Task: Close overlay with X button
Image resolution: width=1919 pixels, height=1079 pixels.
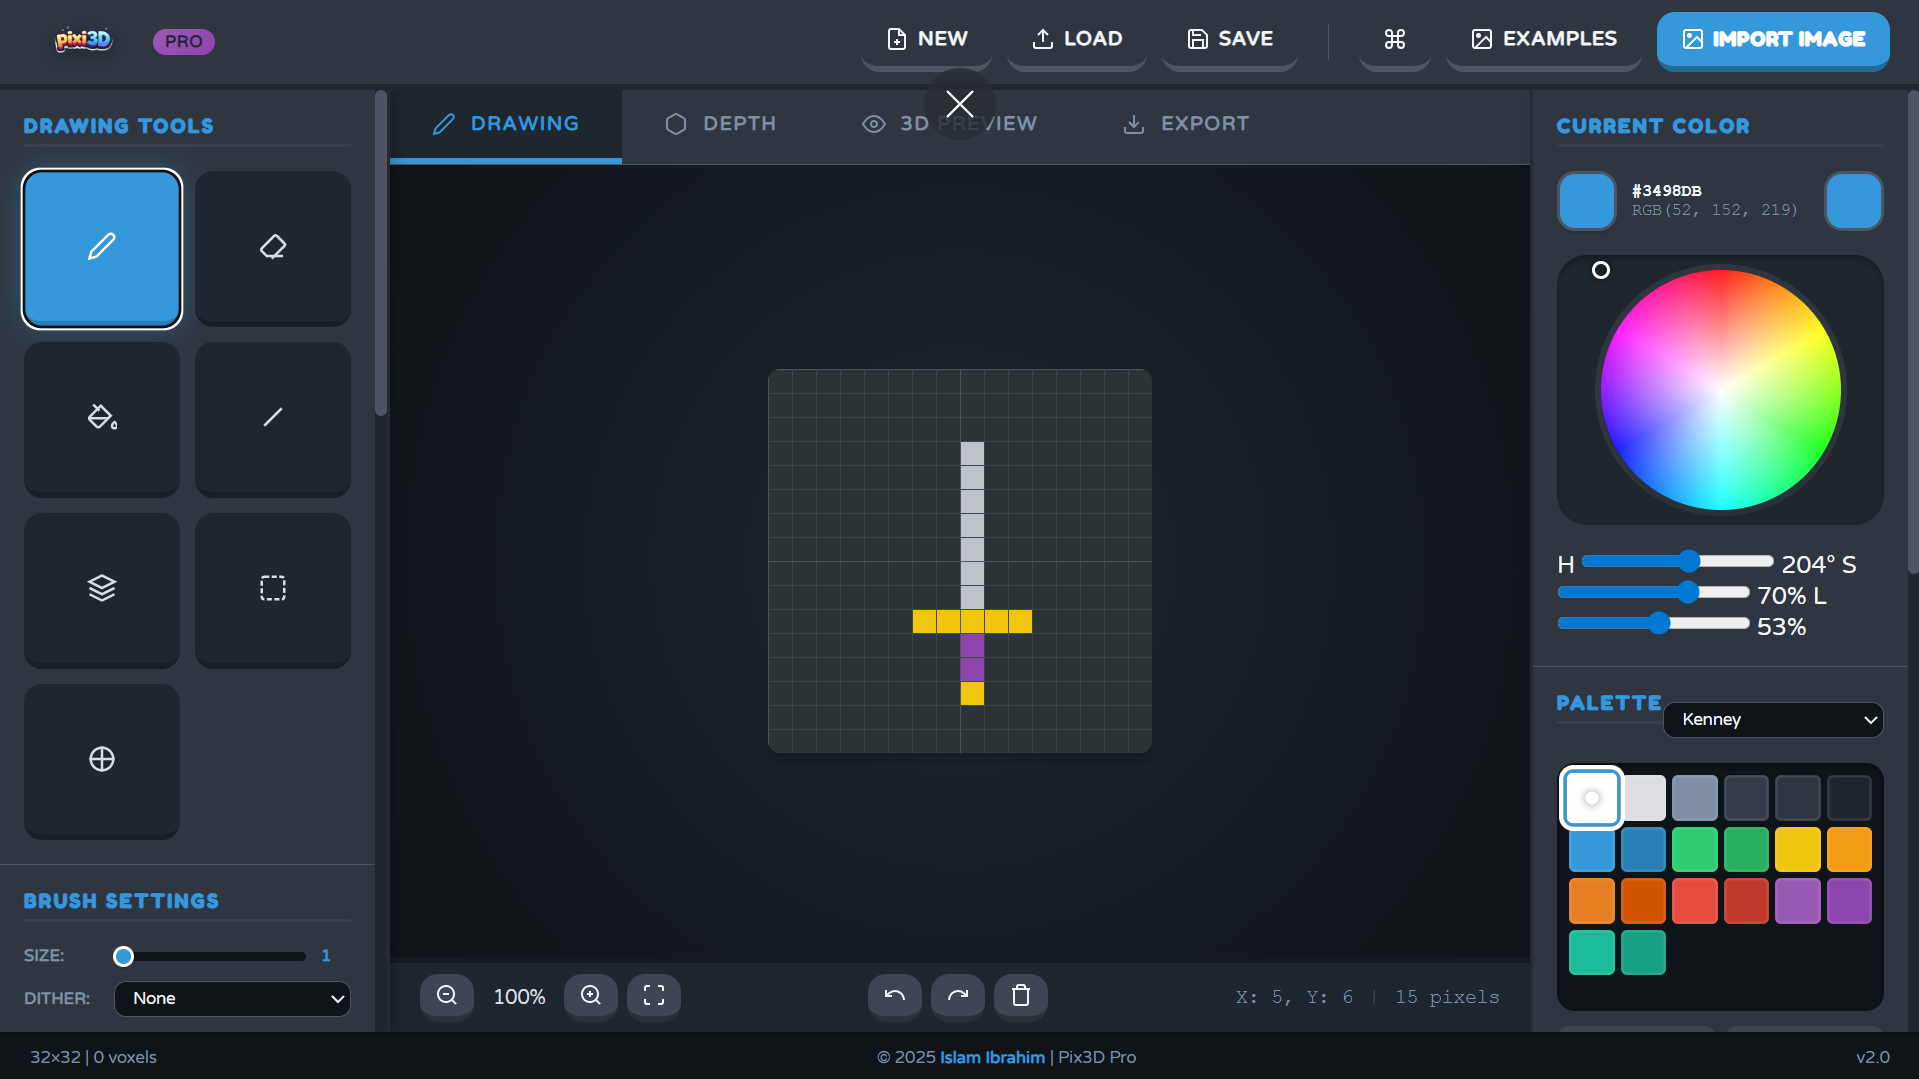Action: (960, 104)
